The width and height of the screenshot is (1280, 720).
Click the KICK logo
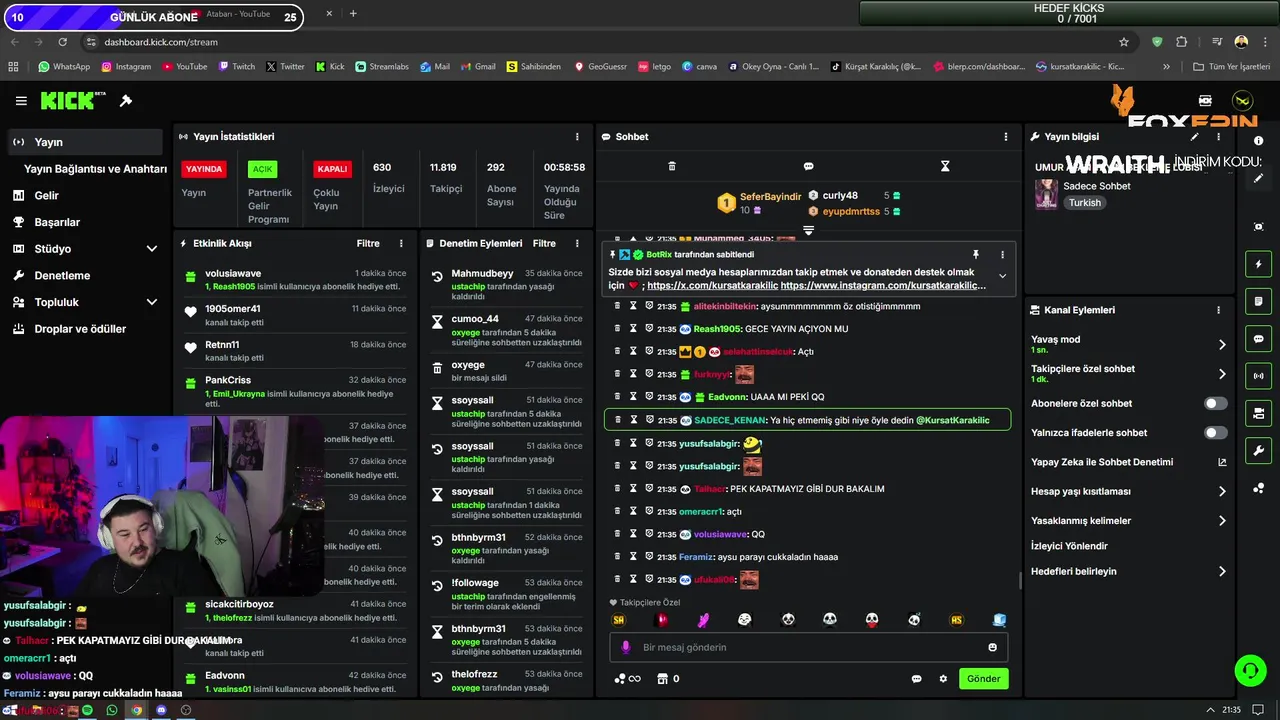click(73, 101)
